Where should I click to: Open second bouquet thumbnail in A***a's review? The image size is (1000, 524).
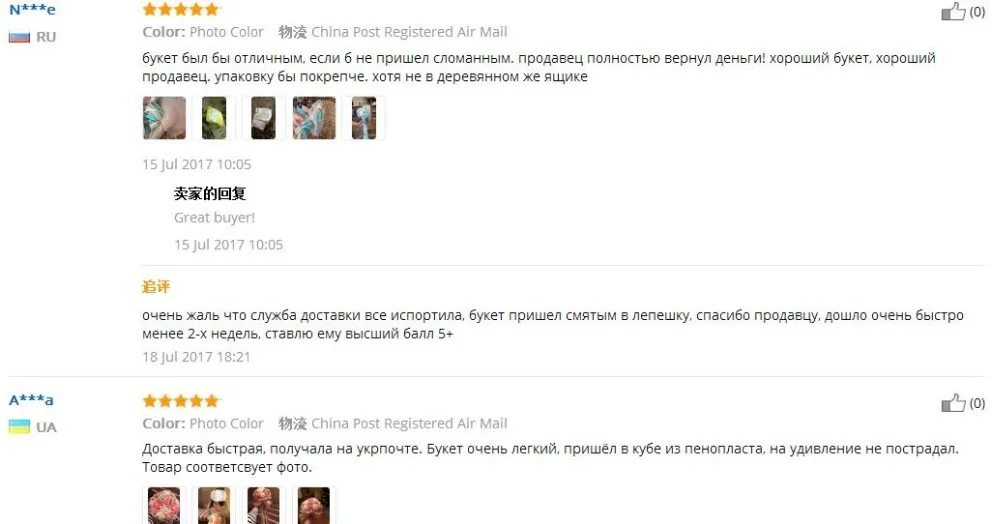[x=214, y=506]
